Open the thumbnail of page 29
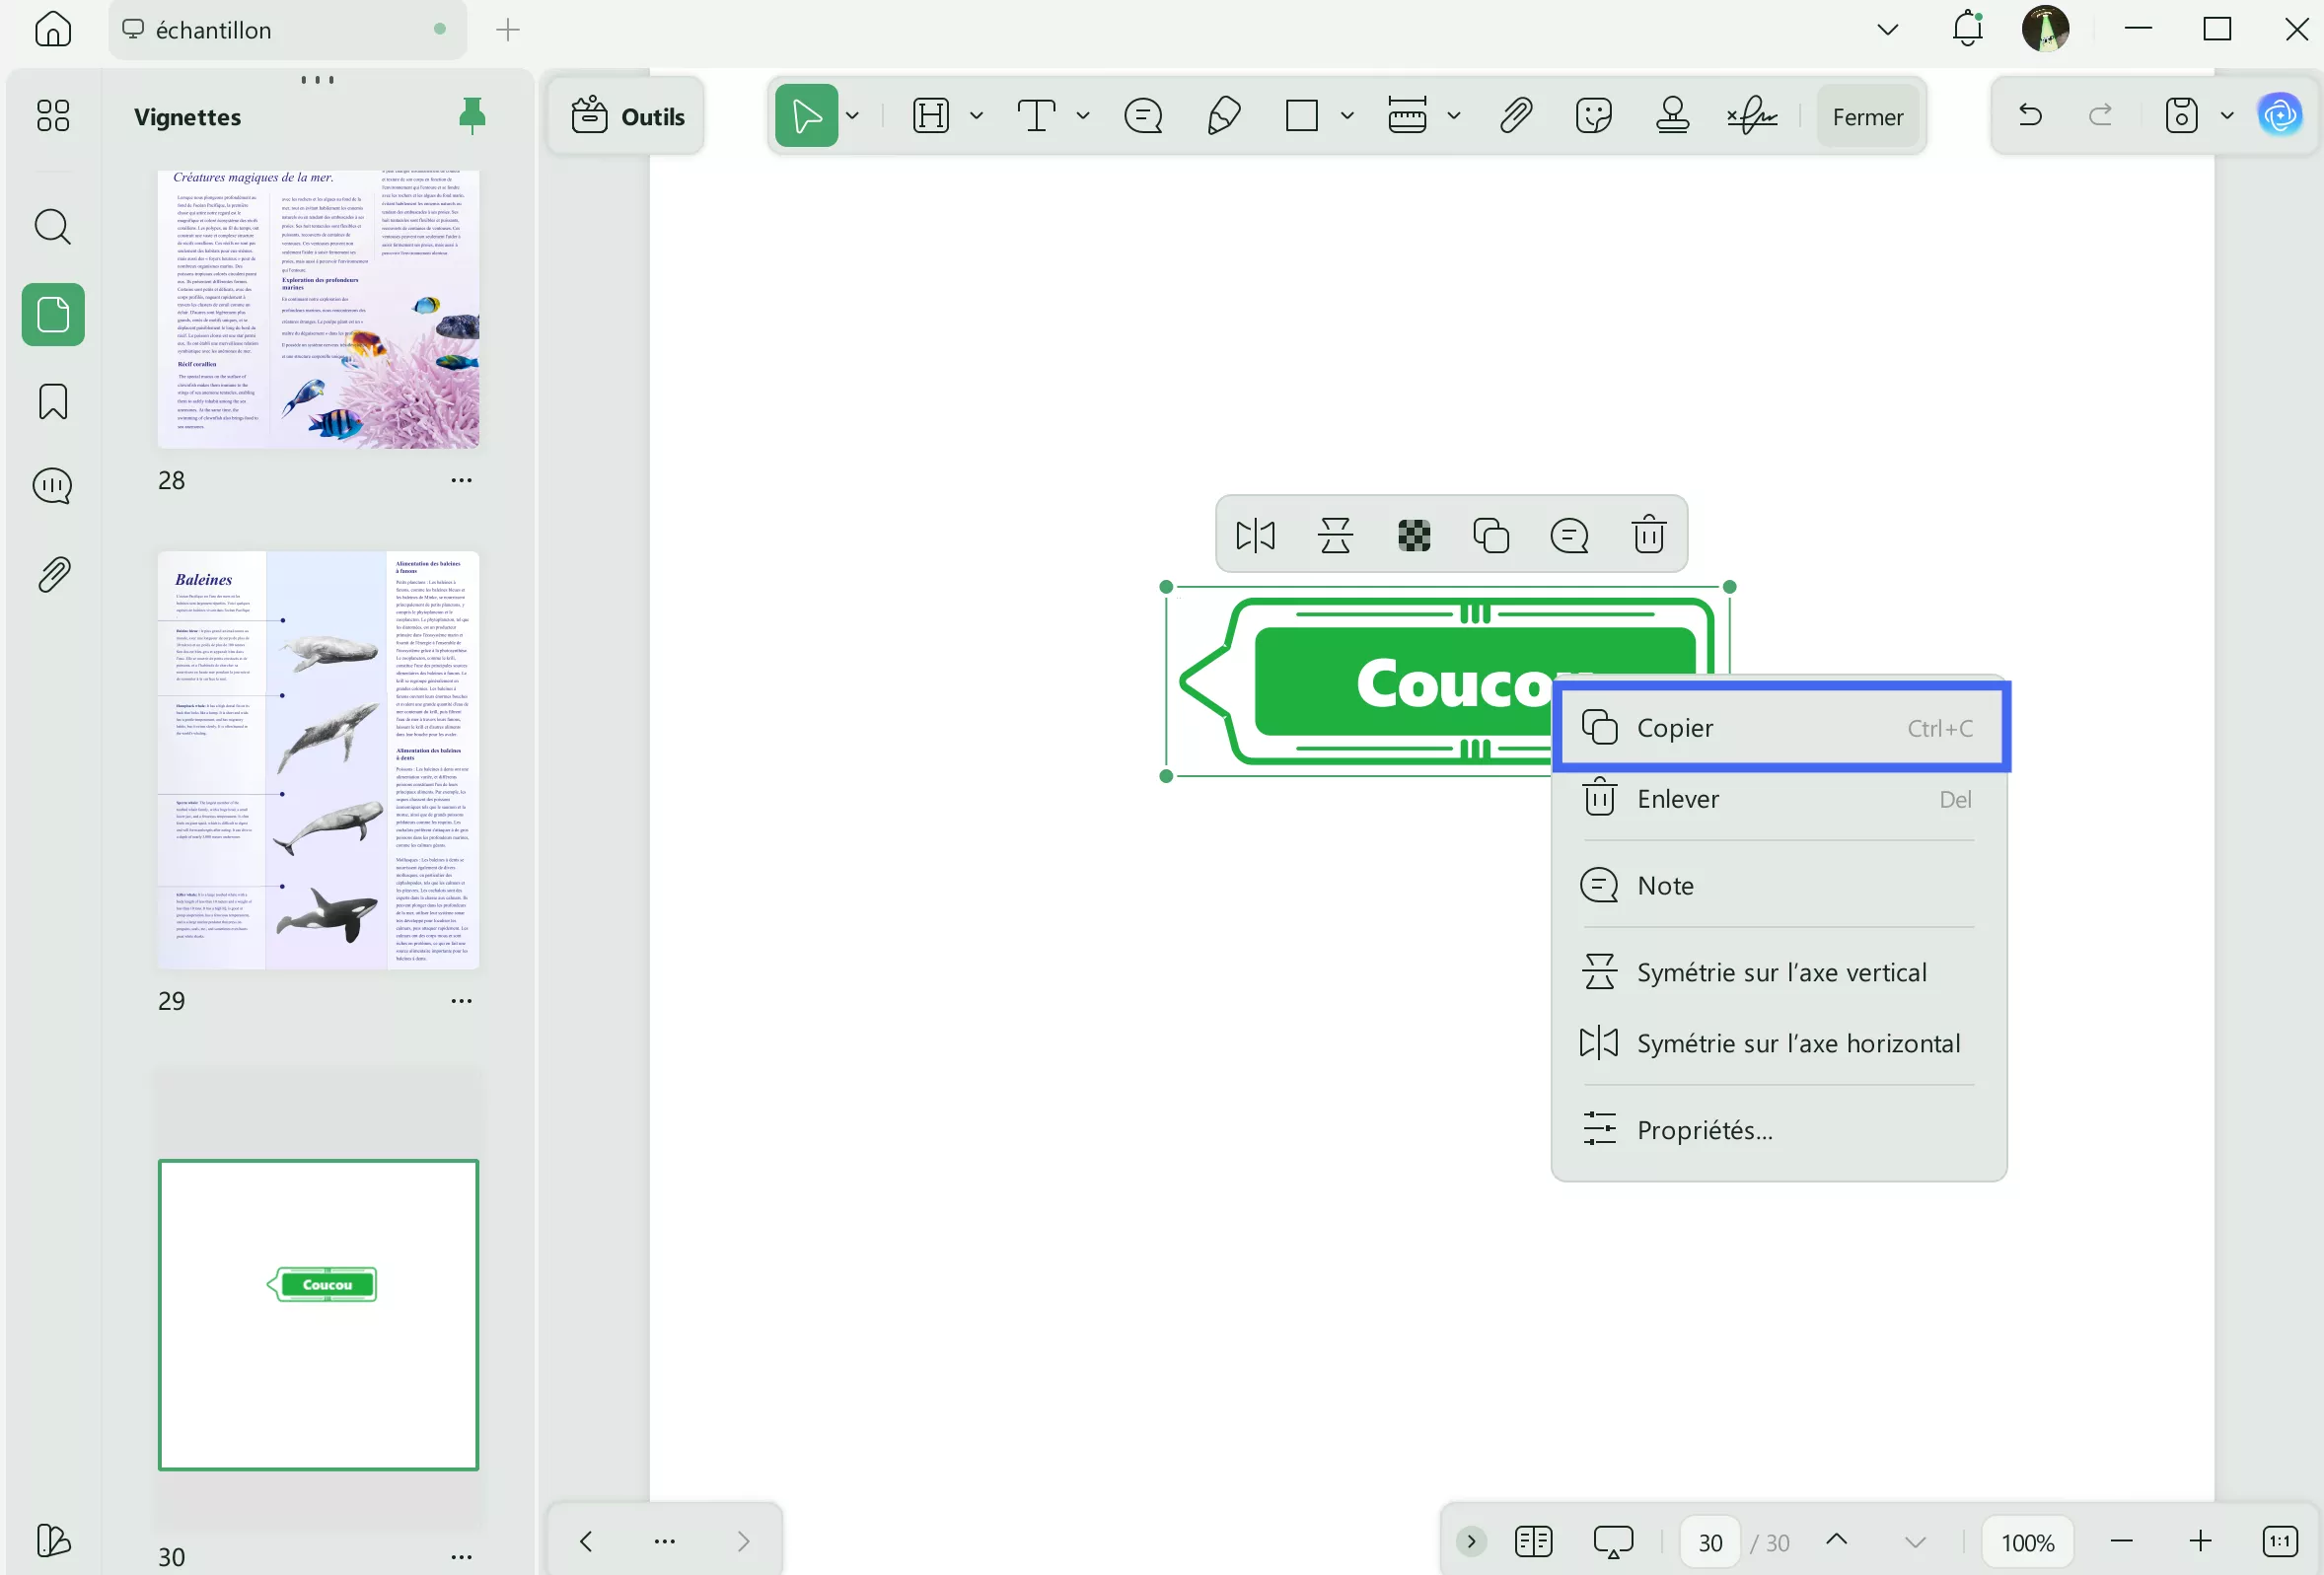The image size is (2324, 1575). coord(318,760)
